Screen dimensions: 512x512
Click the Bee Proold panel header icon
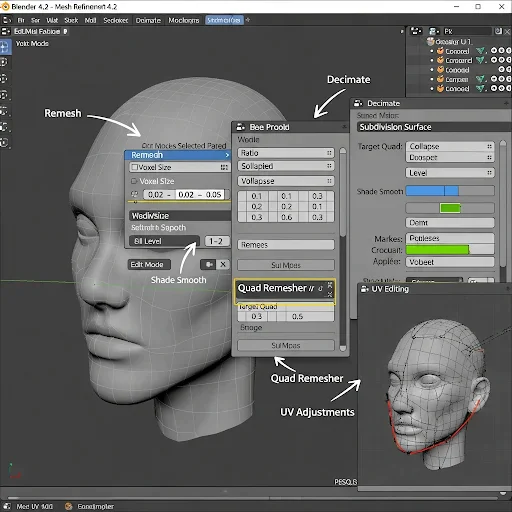point(241,127)
